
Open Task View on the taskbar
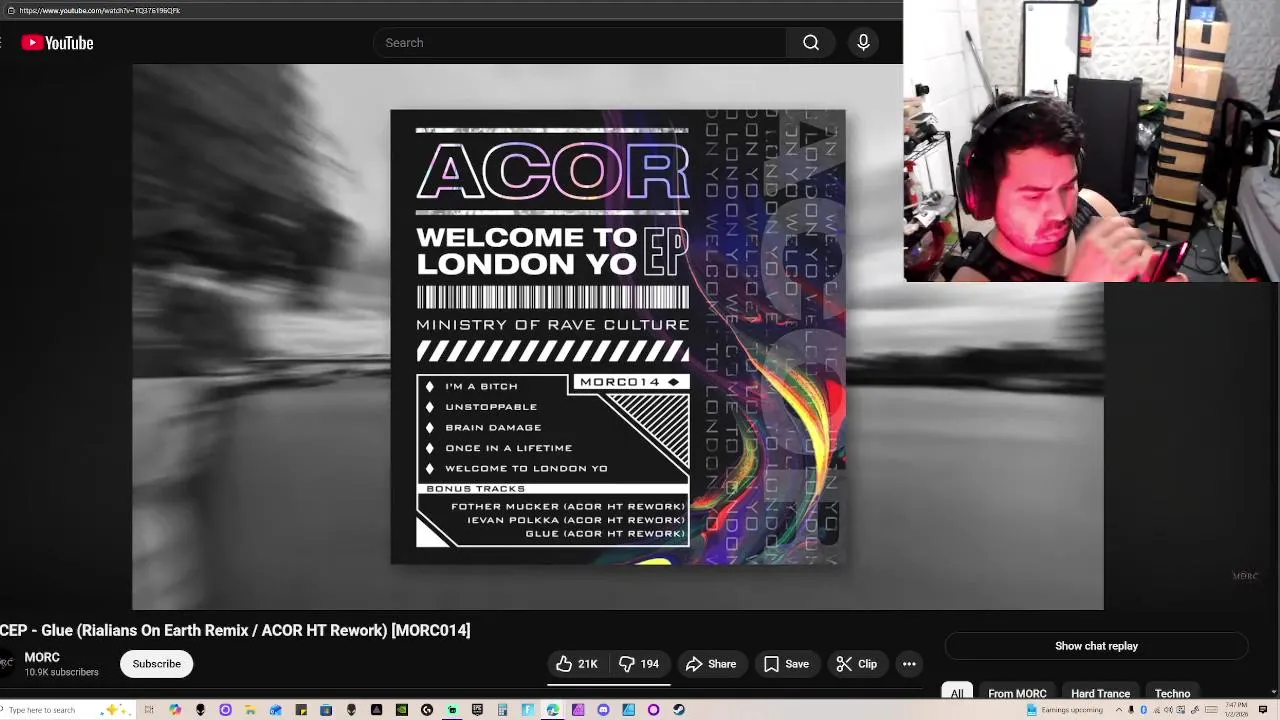149,710
